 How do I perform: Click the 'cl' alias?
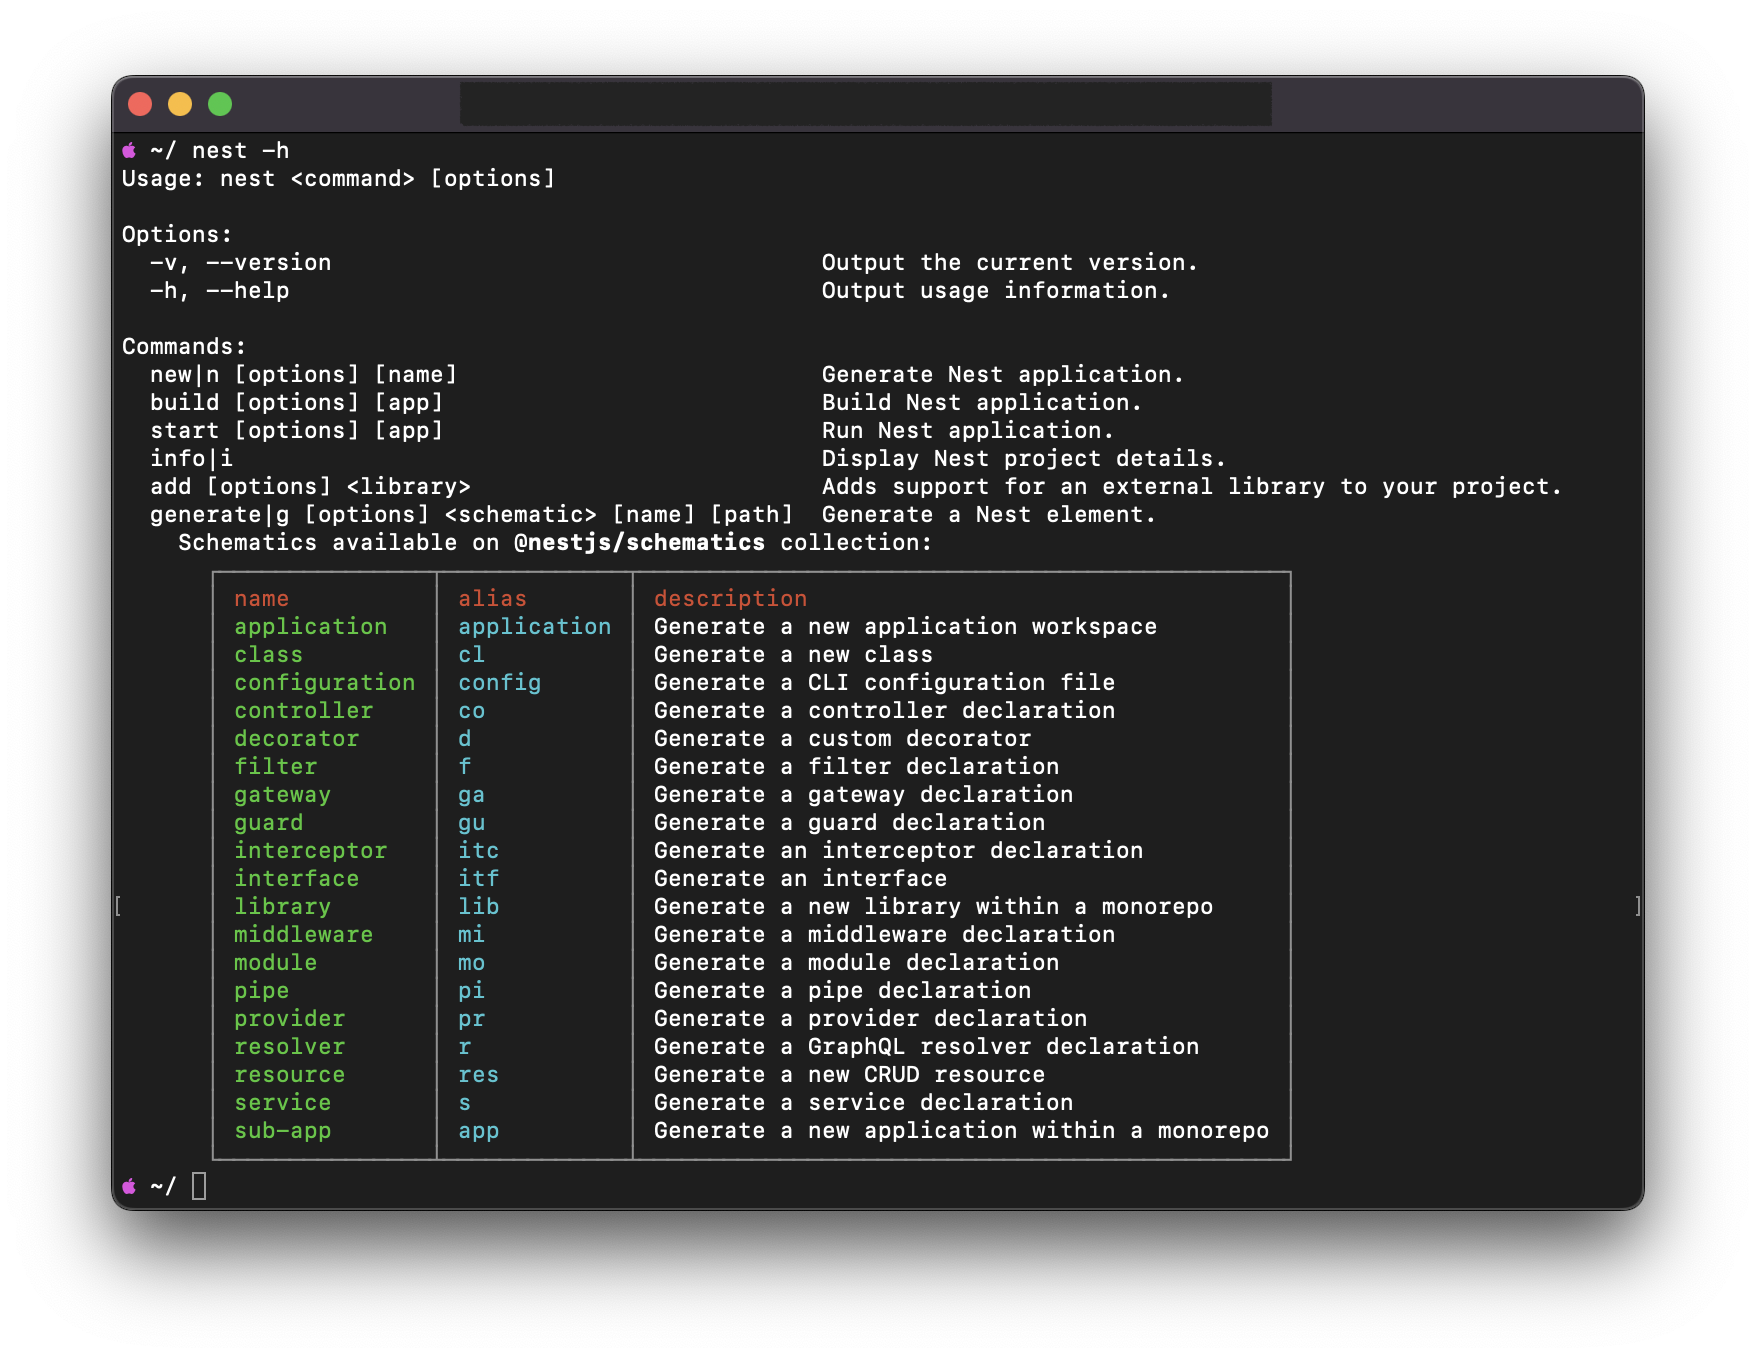(x=472, y=655)
